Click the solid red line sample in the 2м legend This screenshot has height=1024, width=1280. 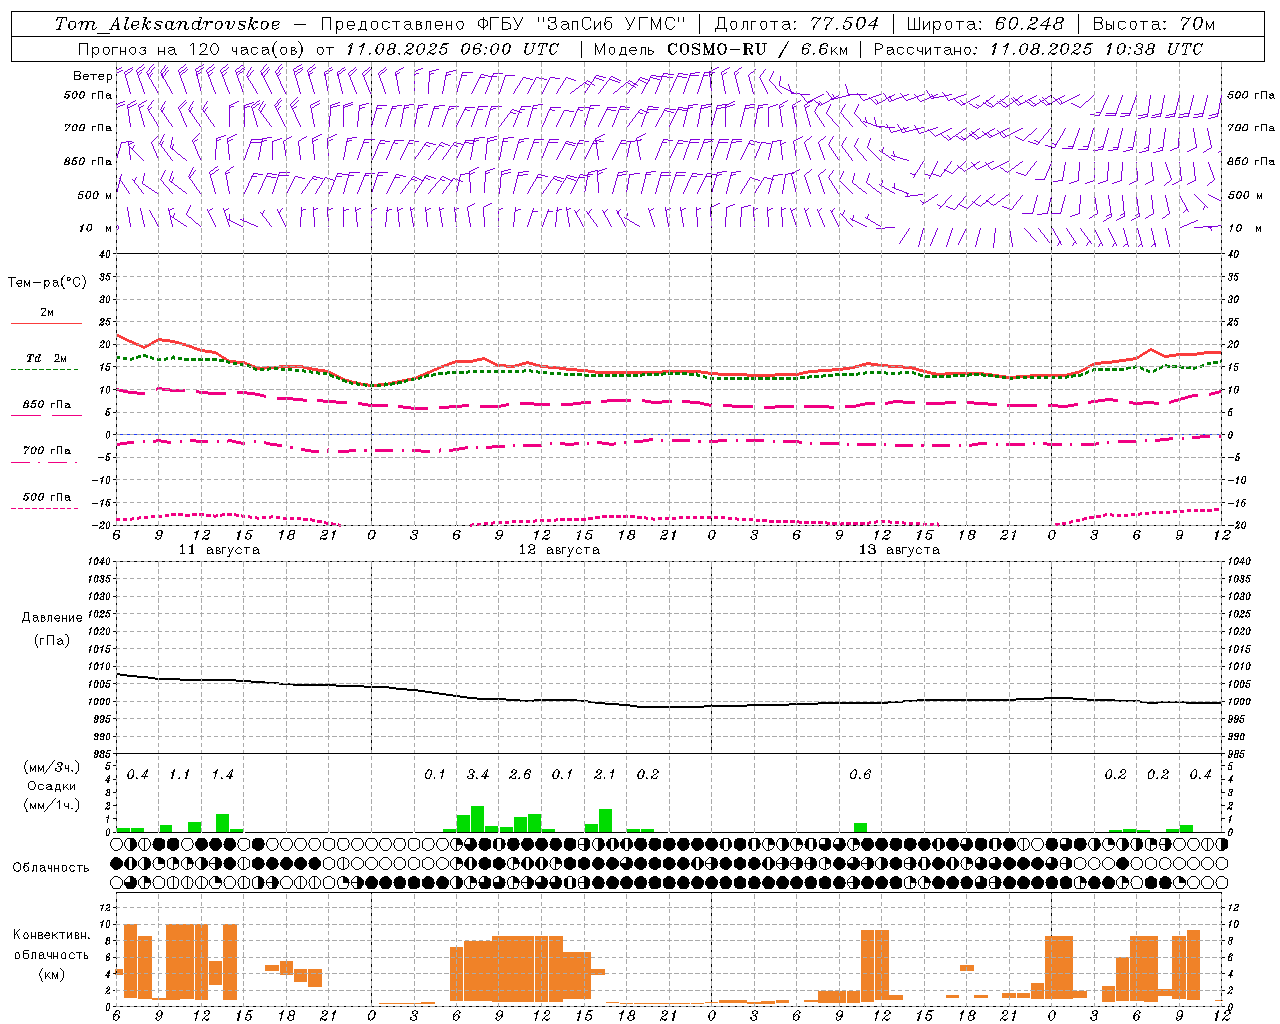click(46, 324)
